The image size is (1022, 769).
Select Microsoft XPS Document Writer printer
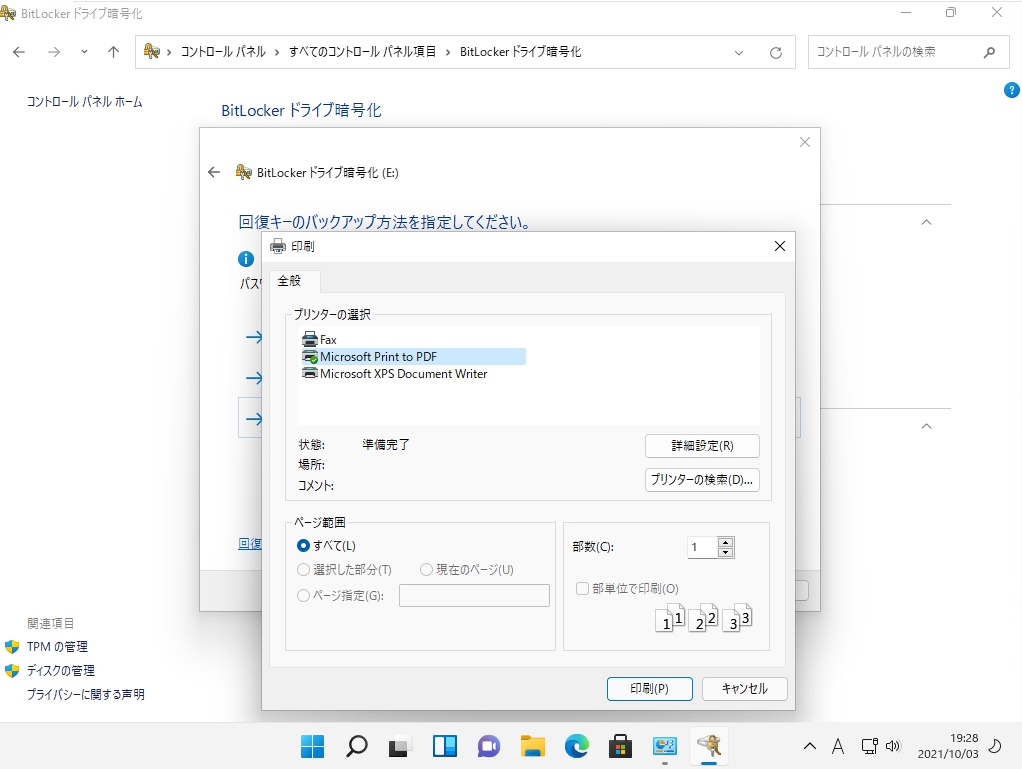pyautogui.click(x=395, y=373)
